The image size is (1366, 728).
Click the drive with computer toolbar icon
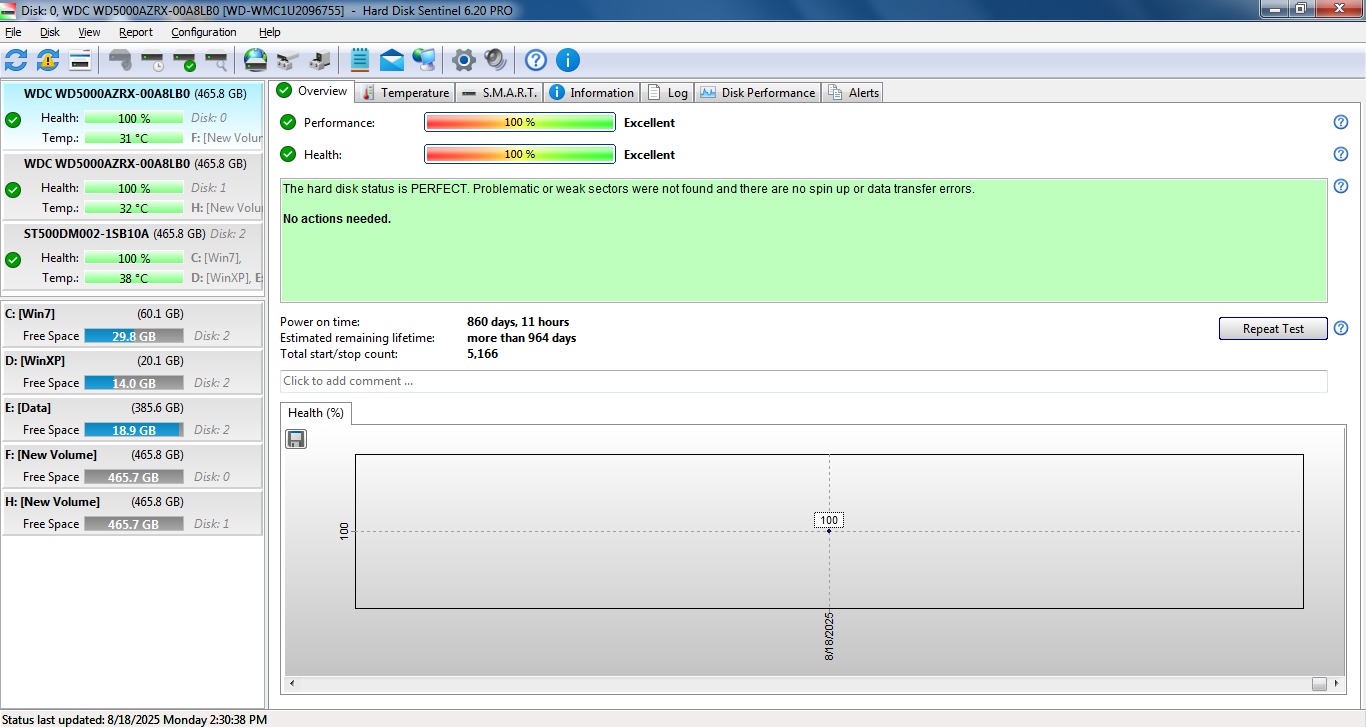[x=320, y=60]
